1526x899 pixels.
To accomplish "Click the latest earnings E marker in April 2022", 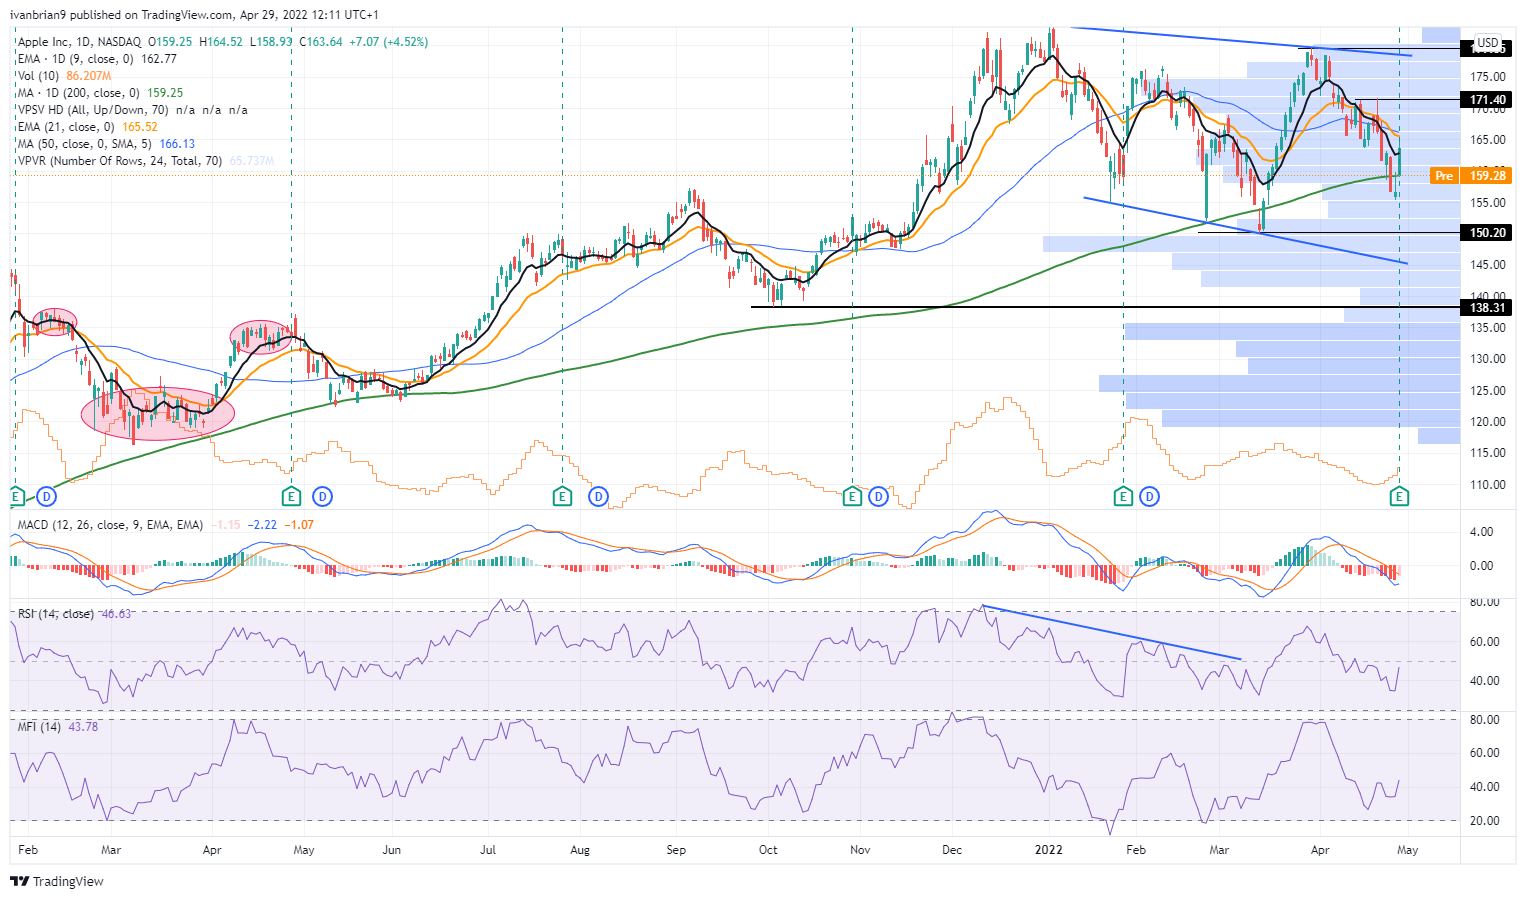I will click(x=1400, y=496).
